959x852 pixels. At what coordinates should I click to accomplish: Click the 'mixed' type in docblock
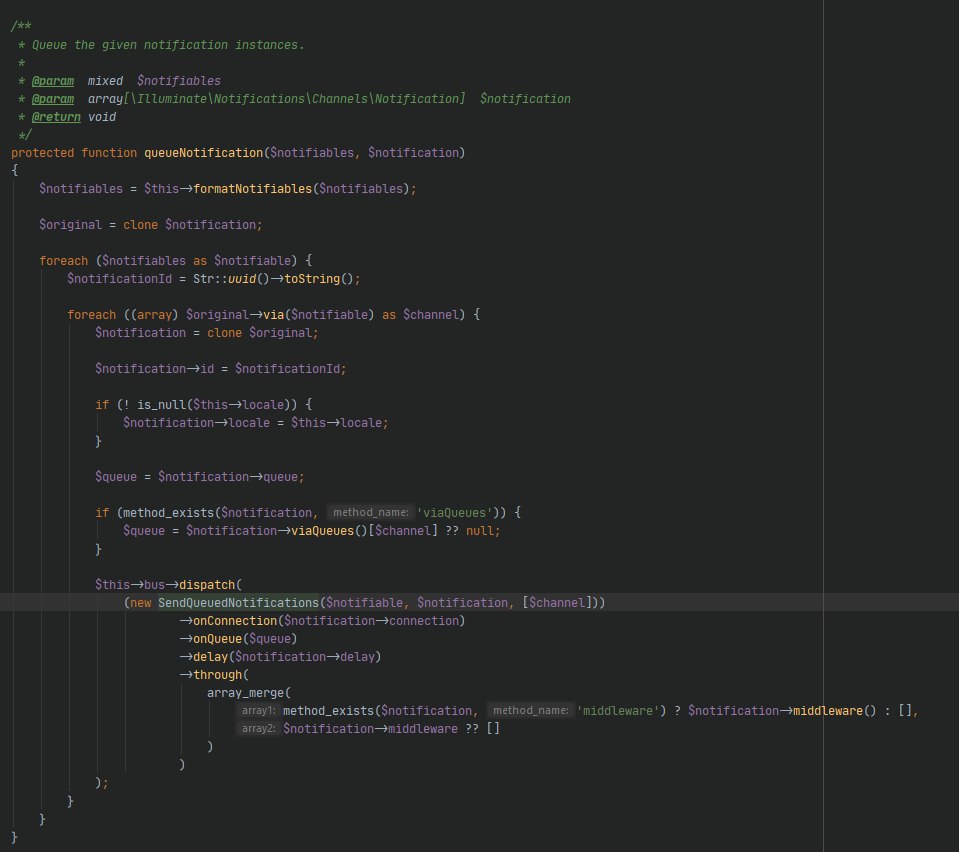[x=105, y=81]
